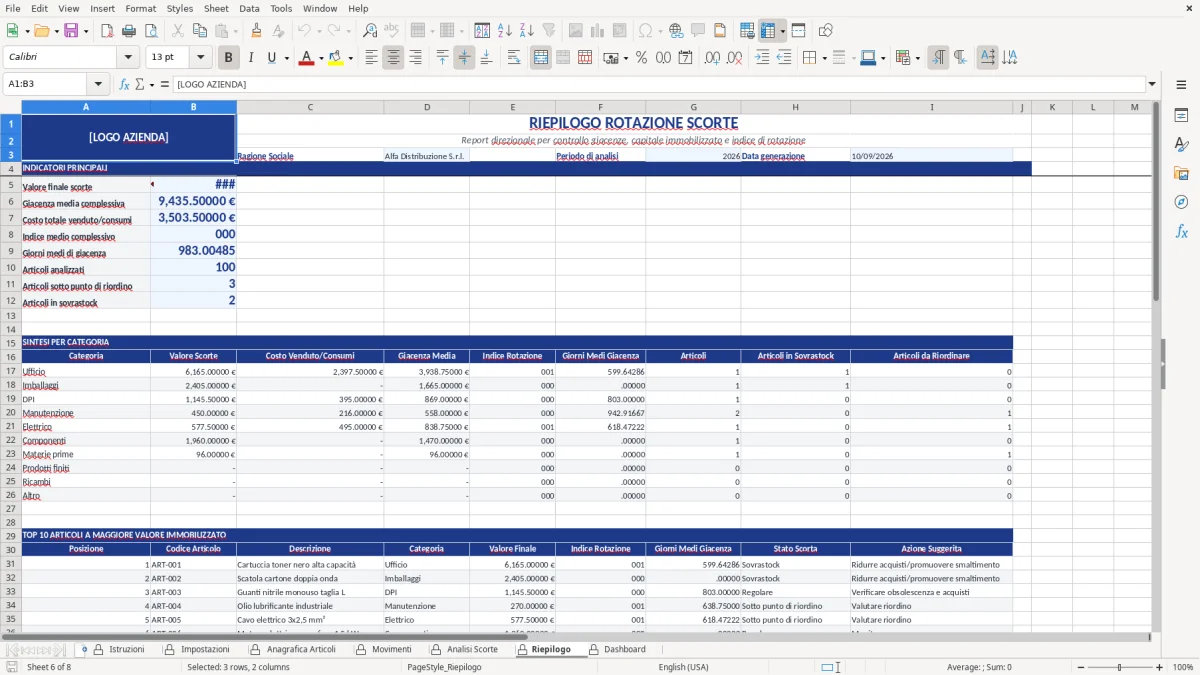Toggle Center horizontally alignment
Screen dimensions: 1200x675
(x=393, y=58)
